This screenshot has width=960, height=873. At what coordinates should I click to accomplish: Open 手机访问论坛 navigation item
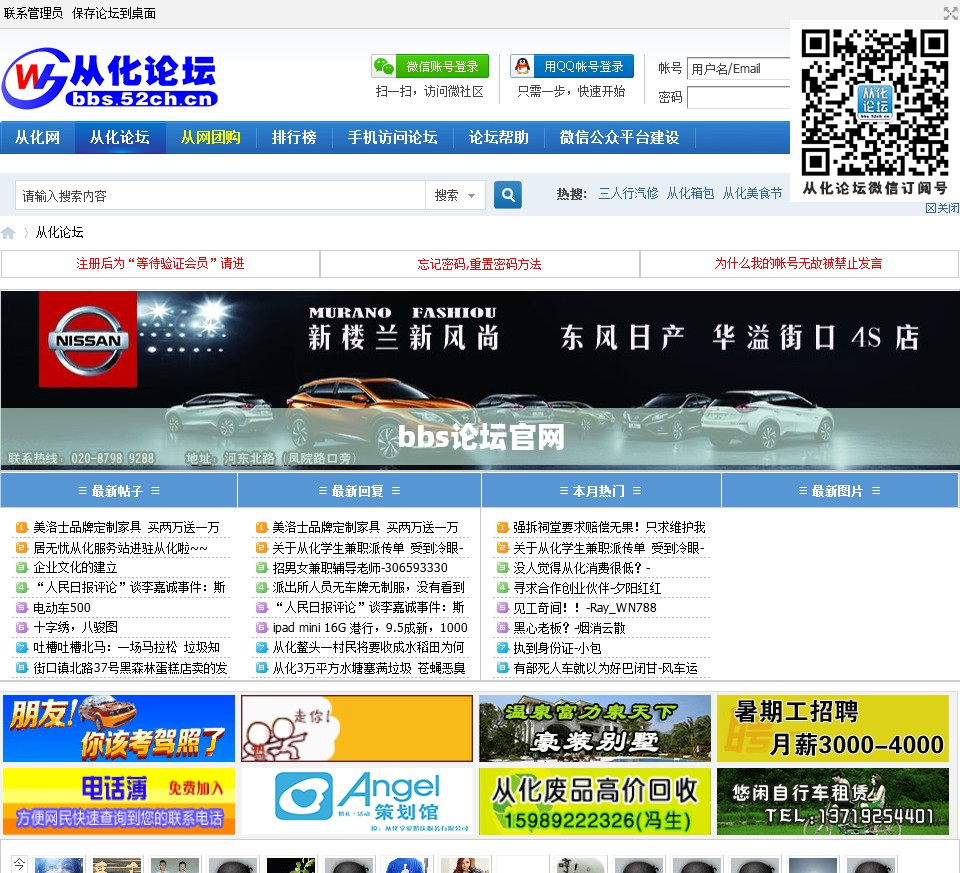(x=392, y=137)
